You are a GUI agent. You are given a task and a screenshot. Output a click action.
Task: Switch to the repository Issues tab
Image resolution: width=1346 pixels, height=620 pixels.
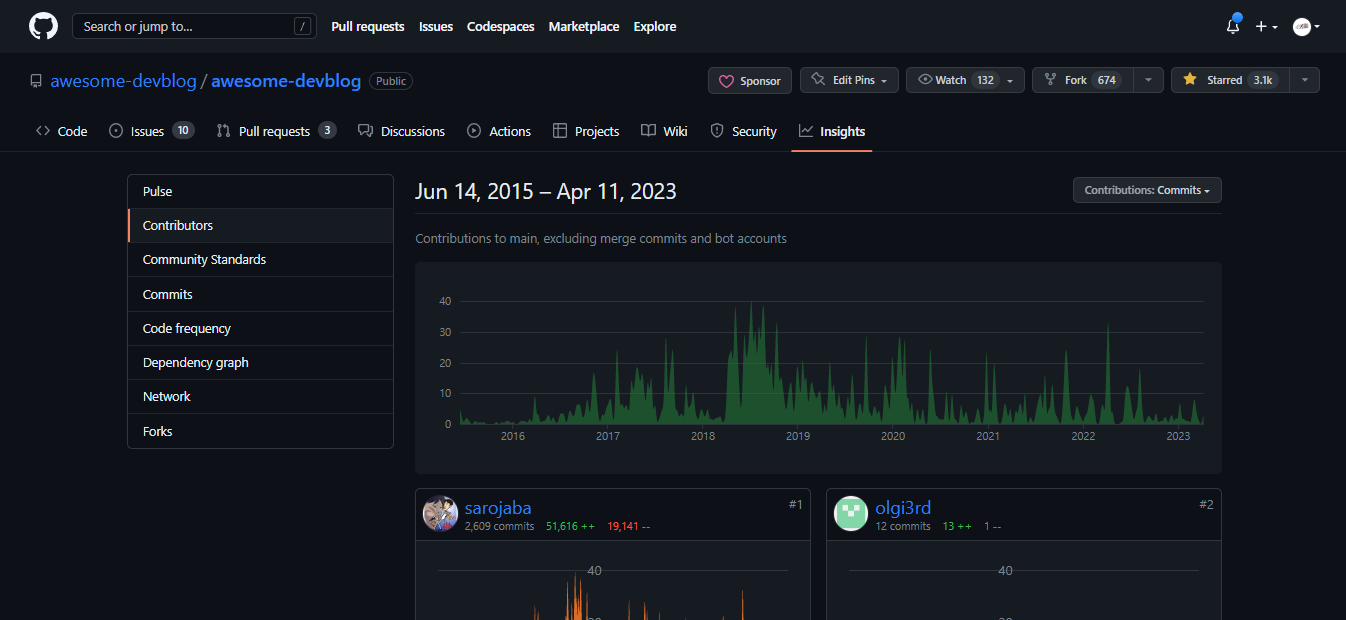click(151, 131)
